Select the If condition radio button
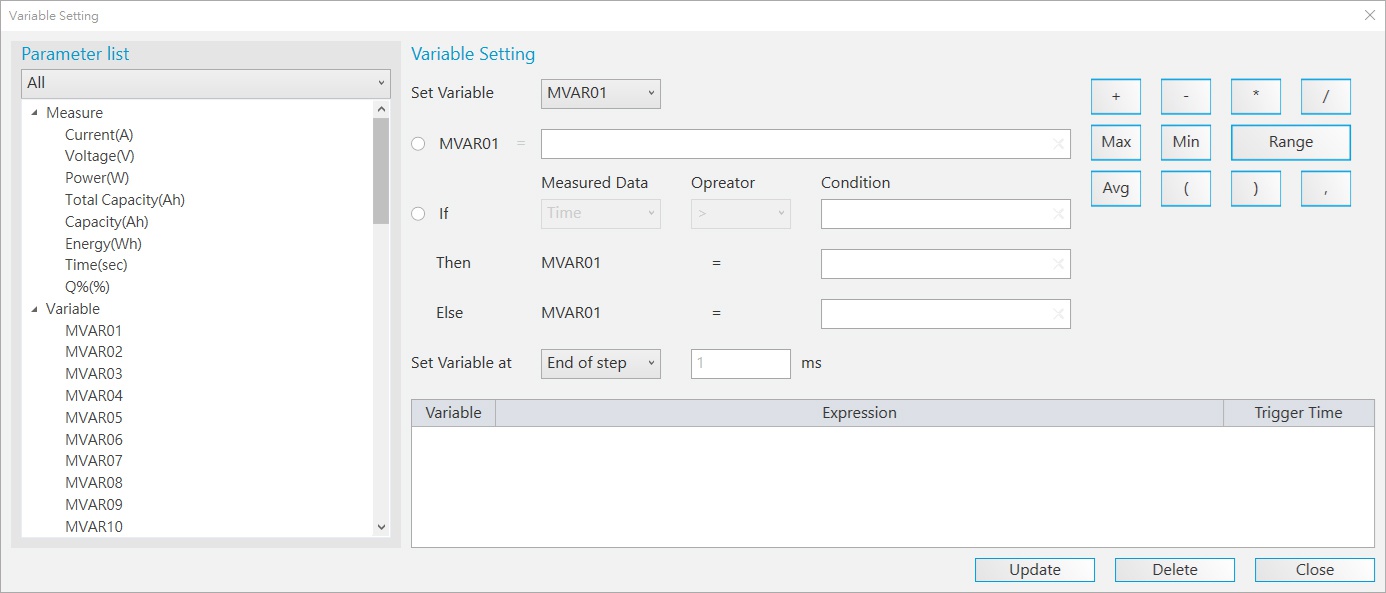The width and height of the screenshot is (1386, 593). (418, 214)
